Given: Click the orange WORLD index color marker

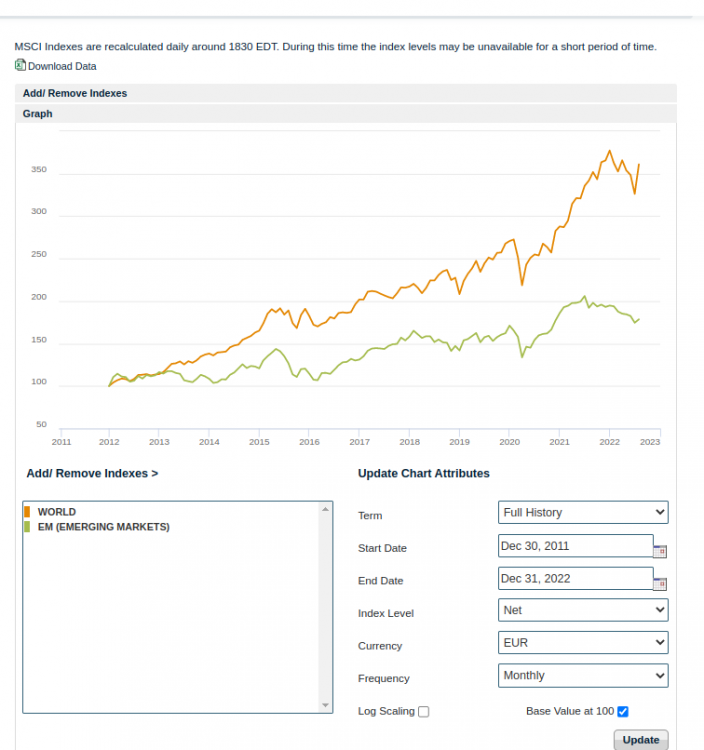Looking at the screenshot, I should (27, 512).
